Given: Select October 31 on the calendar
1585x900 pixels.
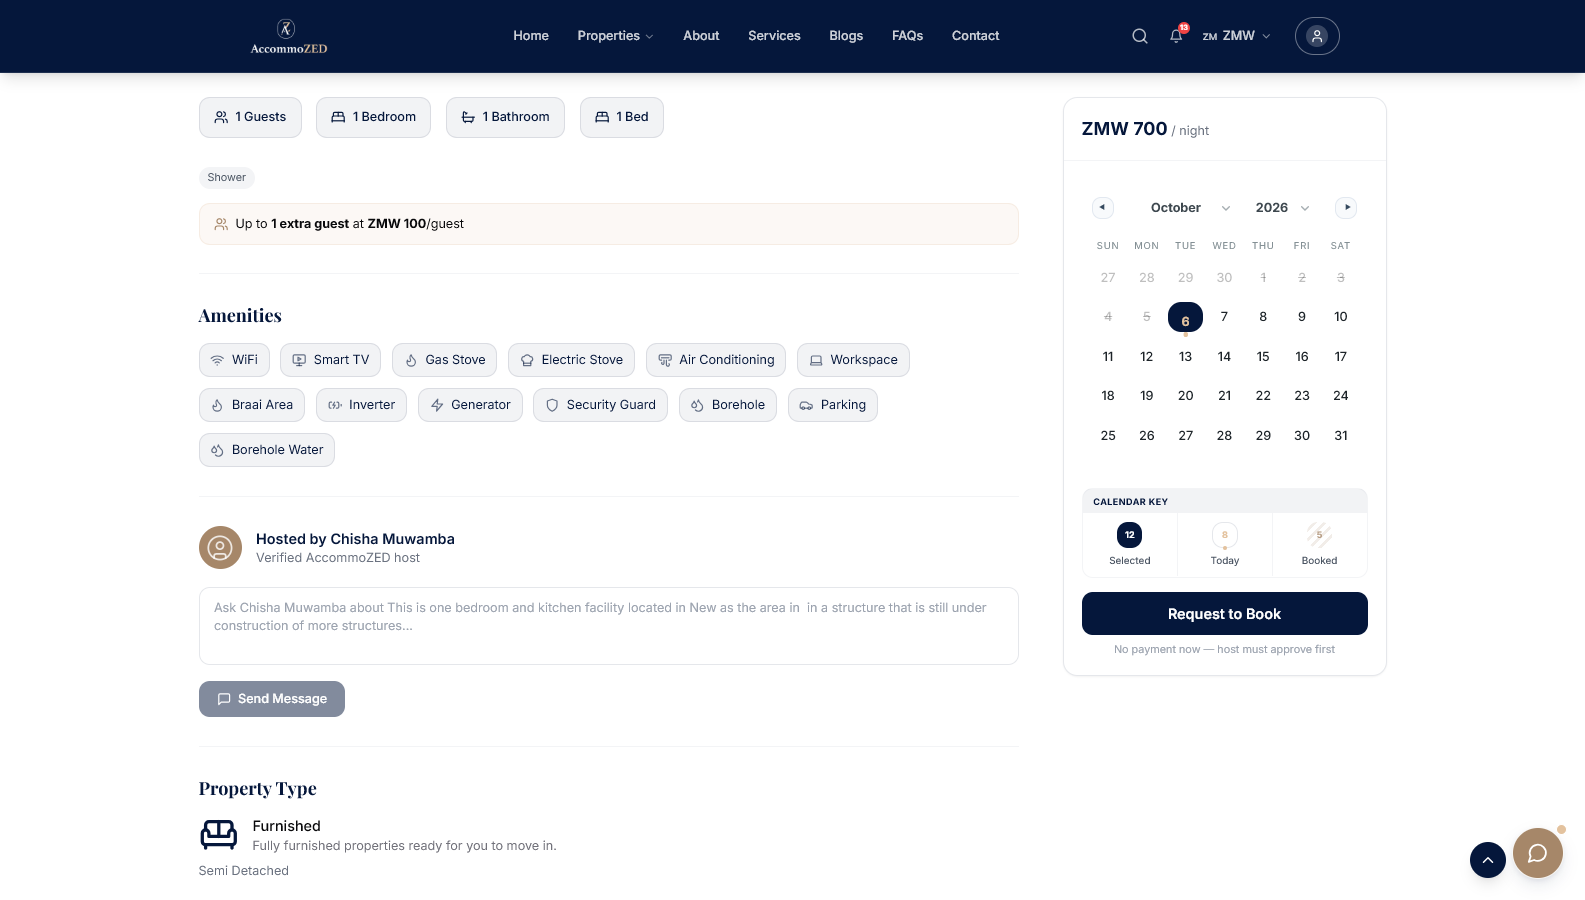Looking at the screenshot, I should click(x=1341, y=436).
